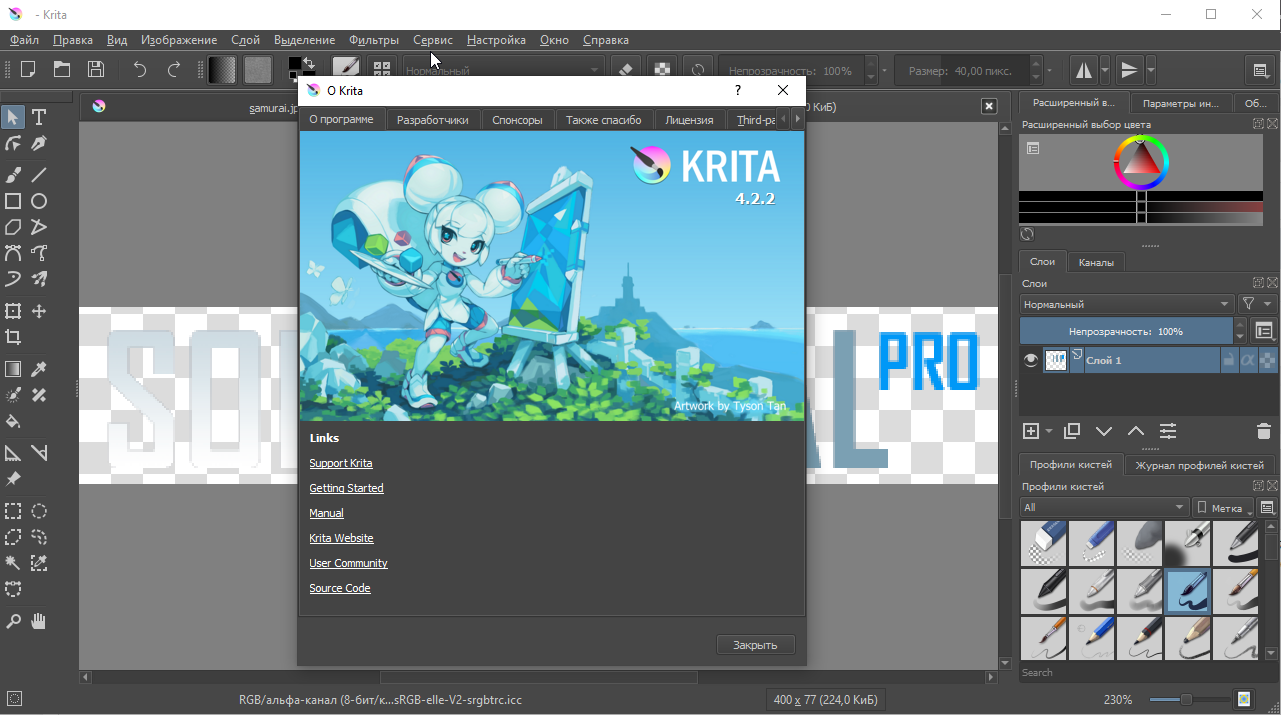The width and height of the screenshot is (1281, 715).
Task: Click the Save document icon
Action: point(96,69)
